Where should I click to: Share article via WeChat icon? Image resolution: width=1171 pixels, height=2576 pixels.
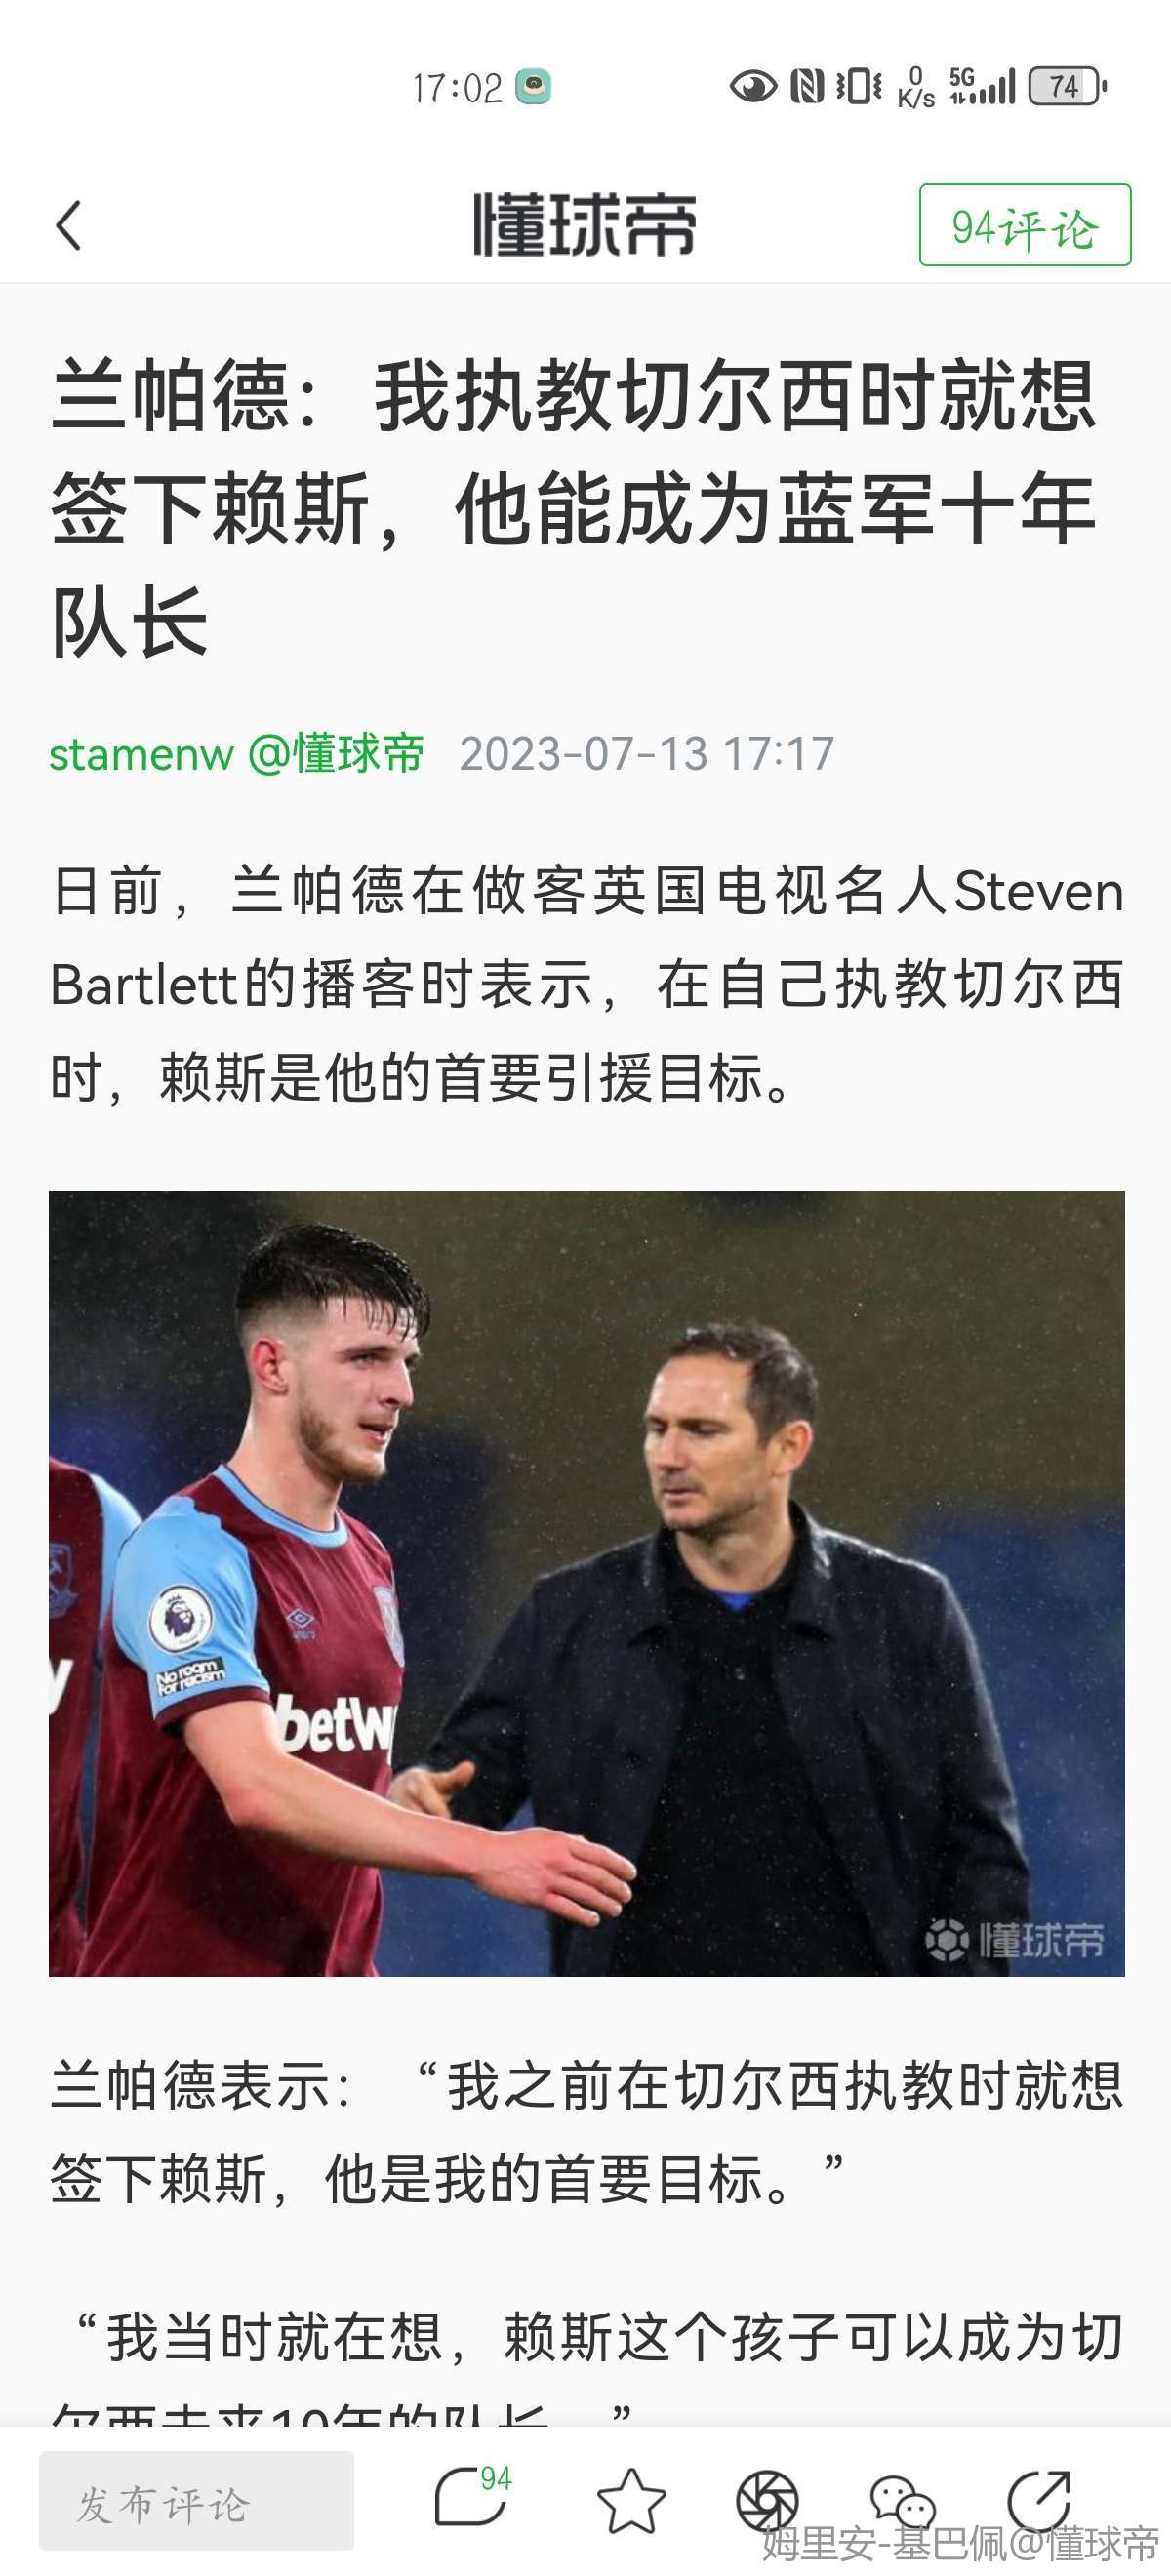[903, 2500]
